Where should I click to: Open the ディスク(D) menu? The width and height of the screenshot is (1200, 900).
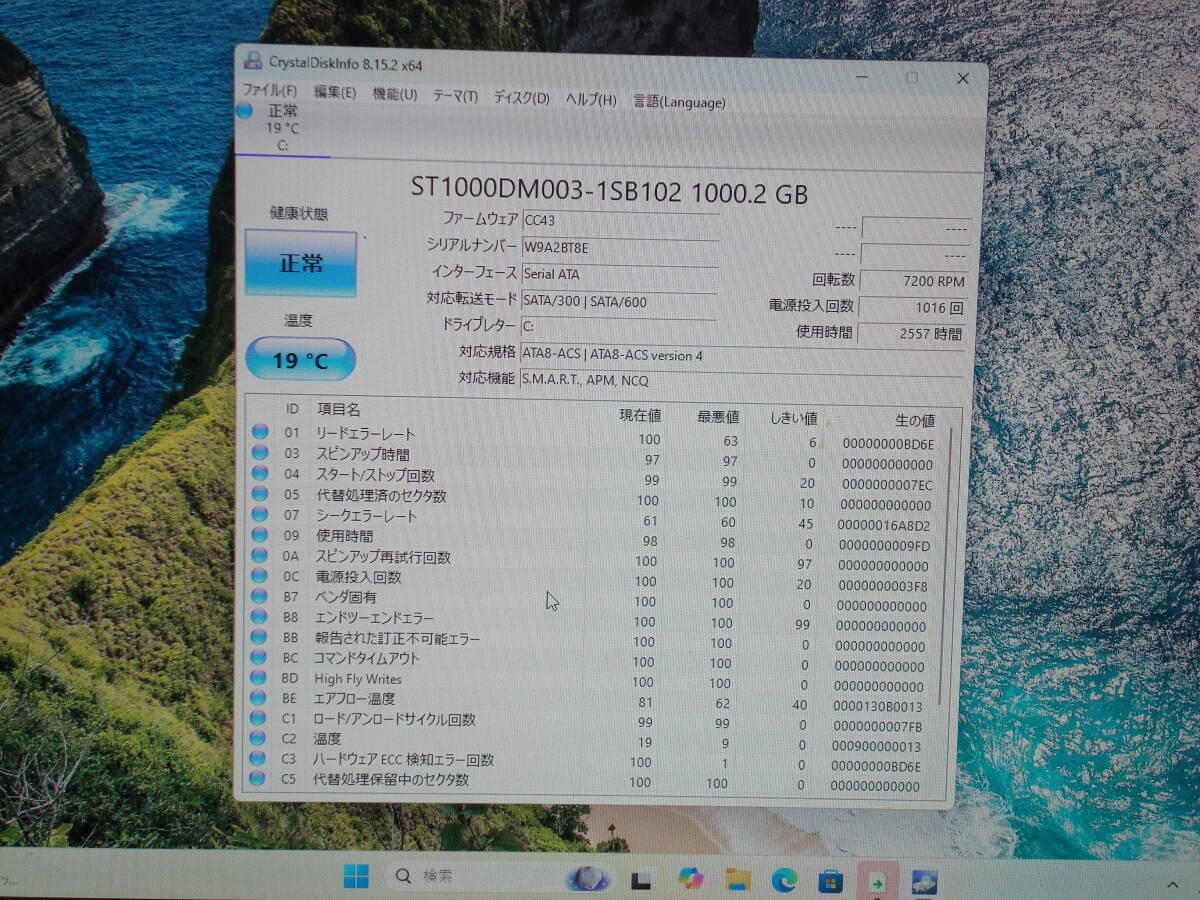tap(521, 98)
